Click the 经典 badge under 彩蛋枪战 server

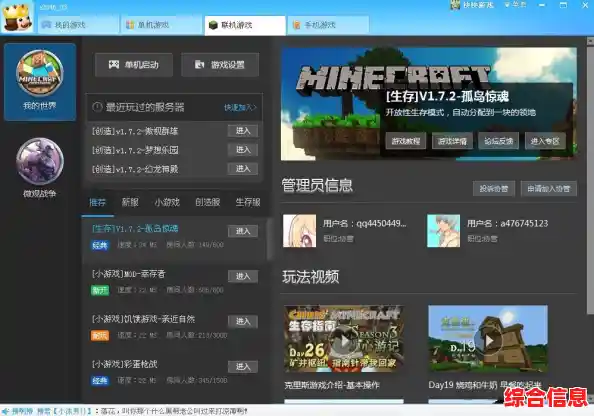(x=100, y=380)
